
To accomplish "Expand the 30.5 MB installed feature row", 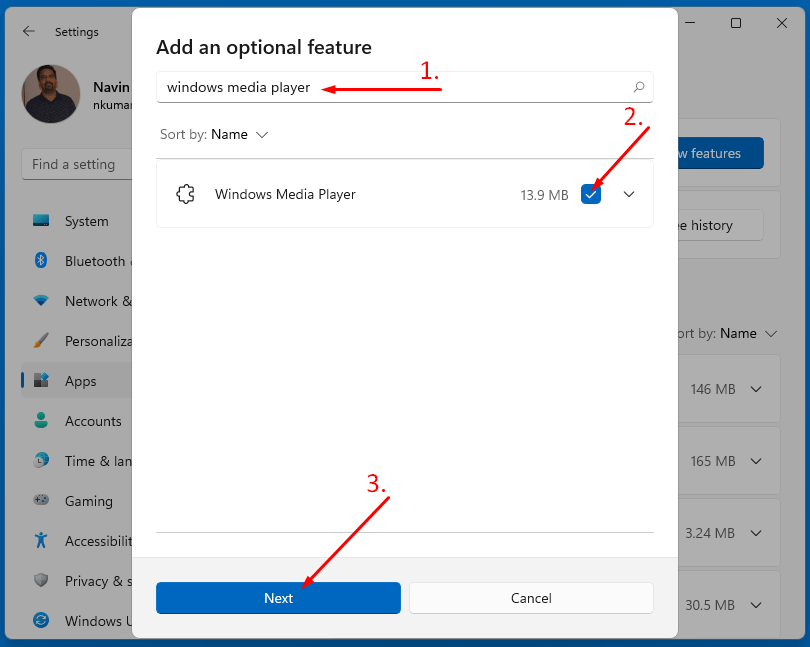I will pyautogui.click(x=756, y=605).
